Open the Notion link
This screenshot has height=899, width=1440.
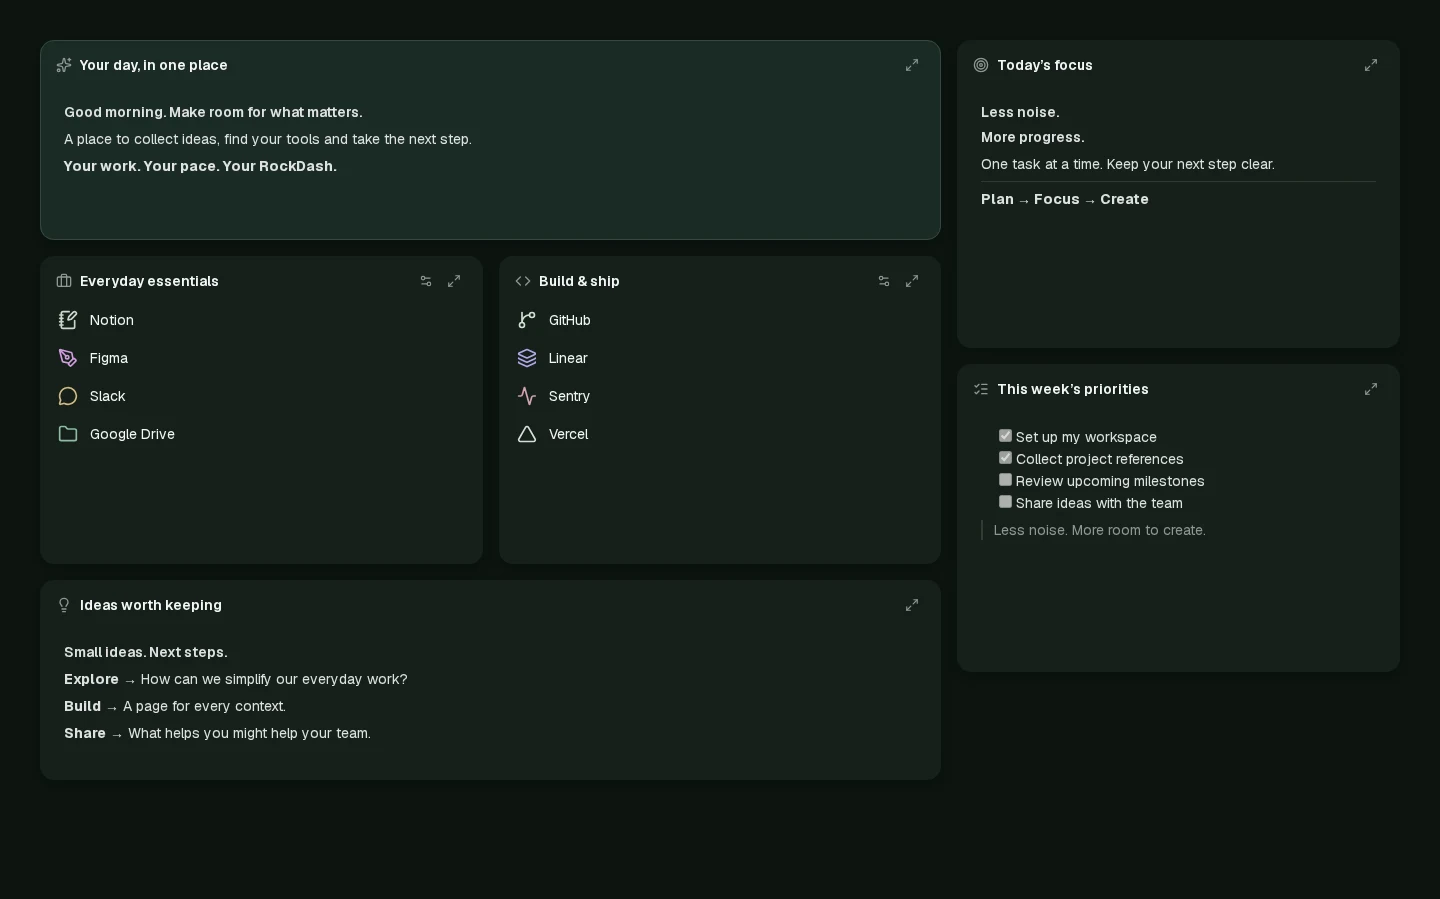tap(112, 320)
